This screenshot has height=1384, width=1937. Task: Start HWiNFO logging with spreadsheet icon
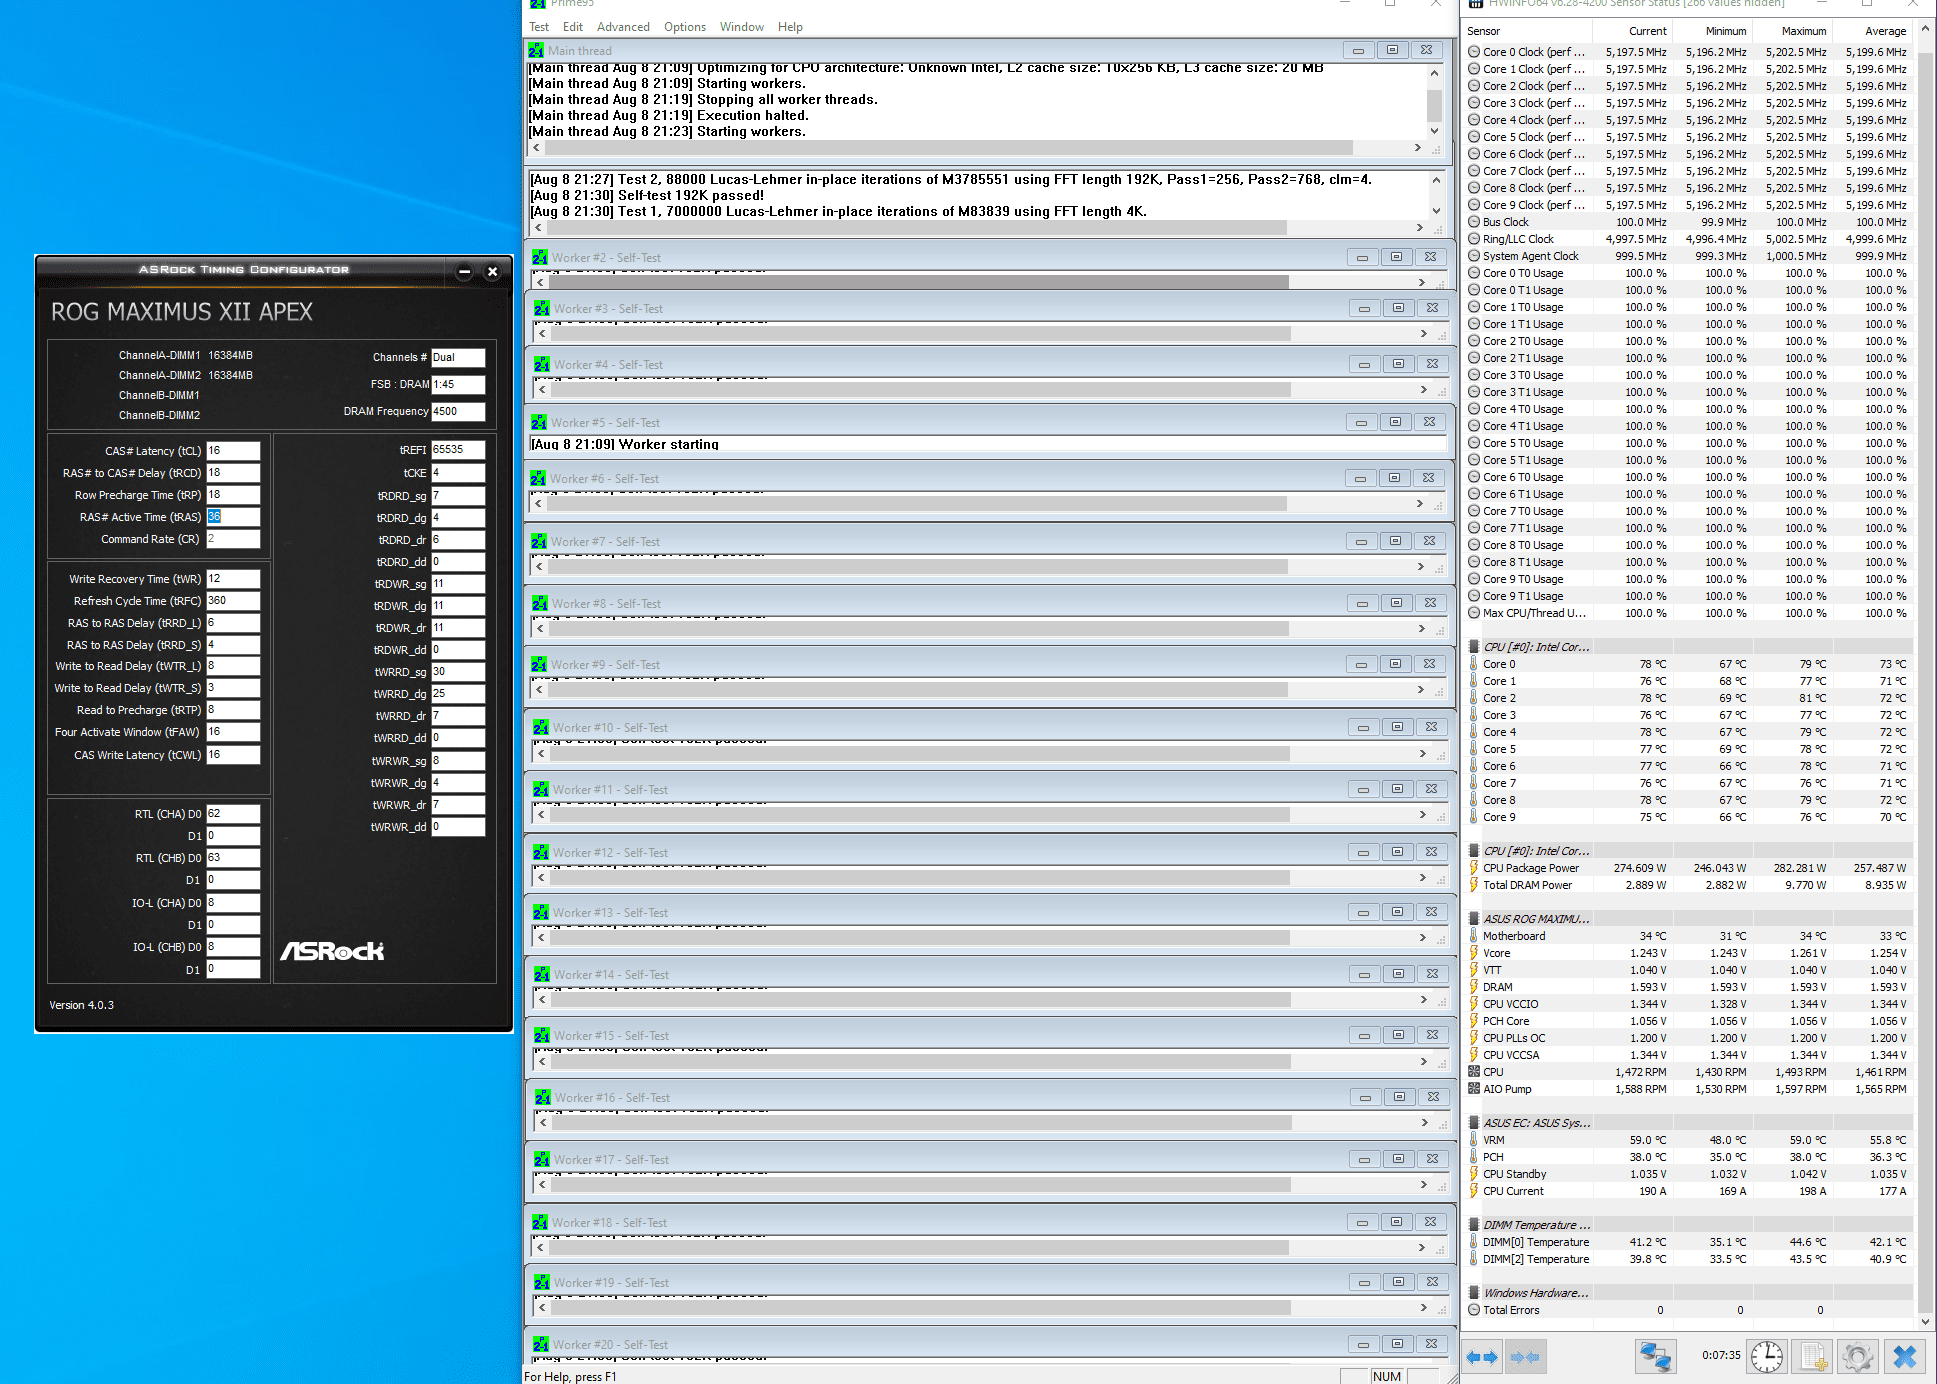(x=1814, y=1357)
